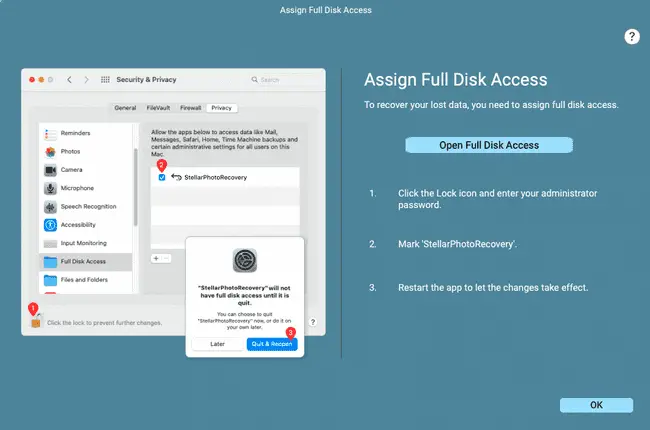The width and height of the screenshot is (650, 430).
Task: Click 'Restart the app to let changes' instruction
Action: (x=493, y=288)
